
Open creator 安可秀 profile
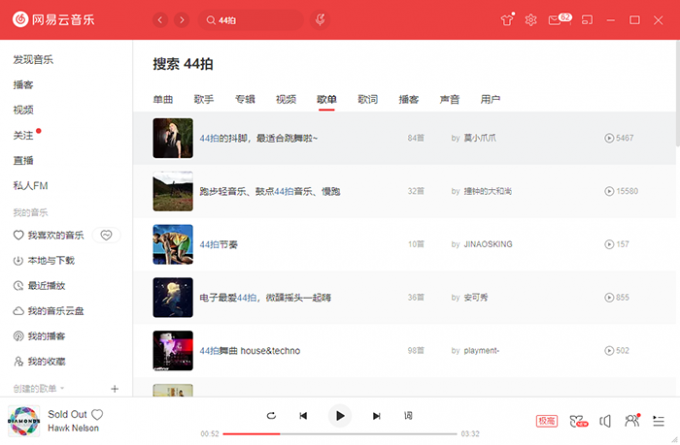click(476, 298)
